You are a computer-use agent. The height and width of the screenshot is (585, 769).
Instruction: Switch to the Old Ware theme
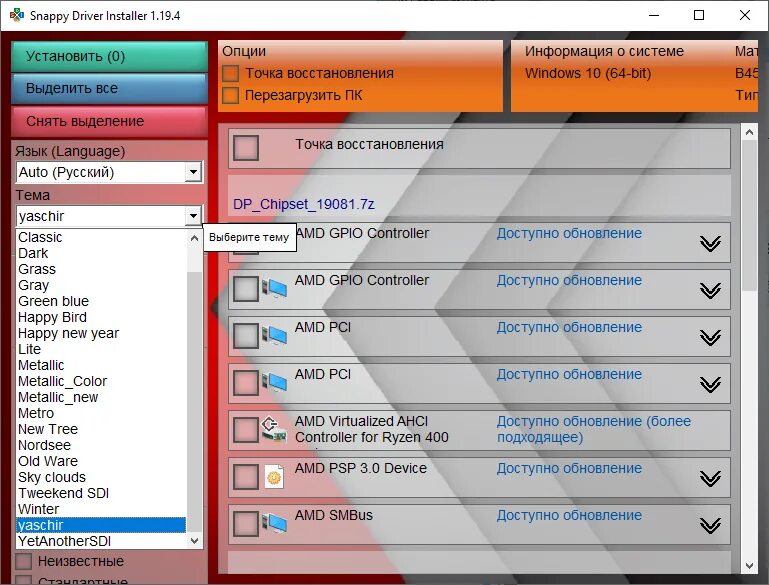point(101,461)
